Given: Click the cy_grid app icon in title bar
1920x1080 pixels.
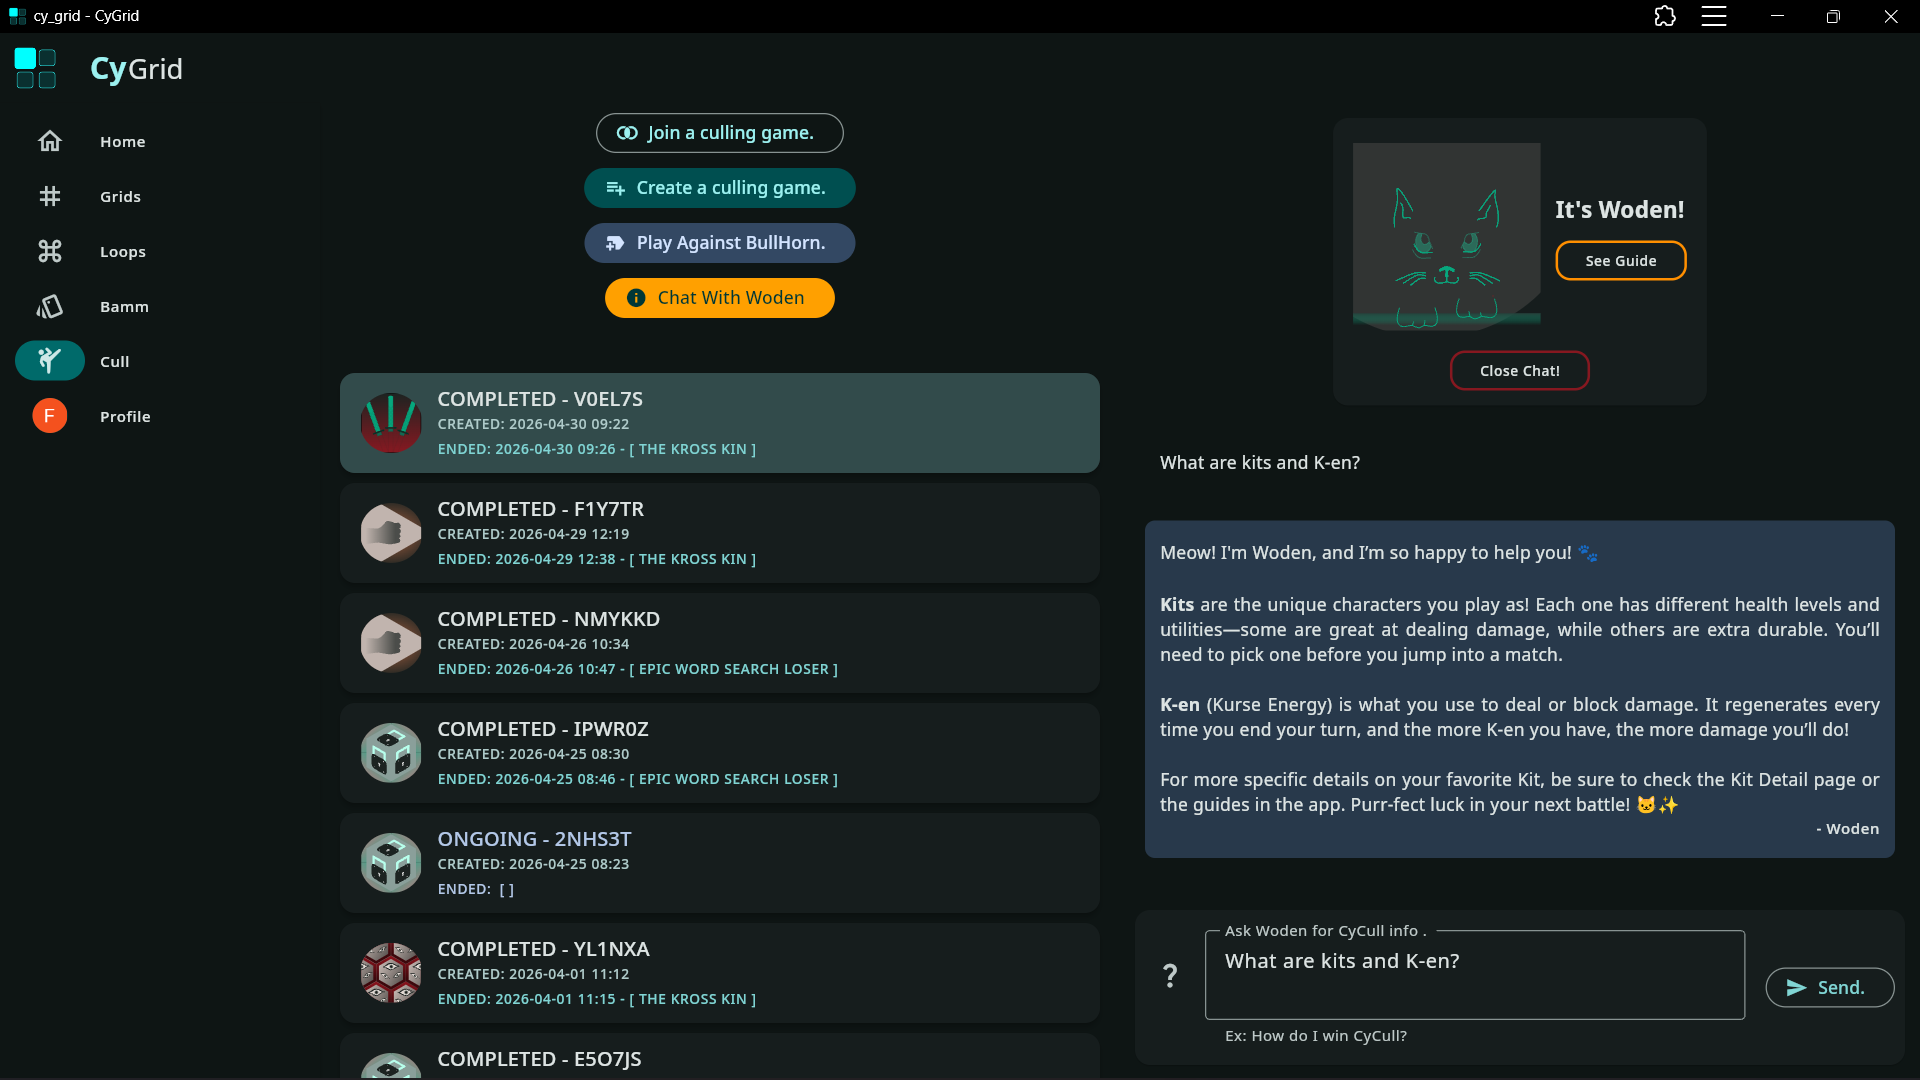Looking at the screenshot, I should [x=17, y=16].
